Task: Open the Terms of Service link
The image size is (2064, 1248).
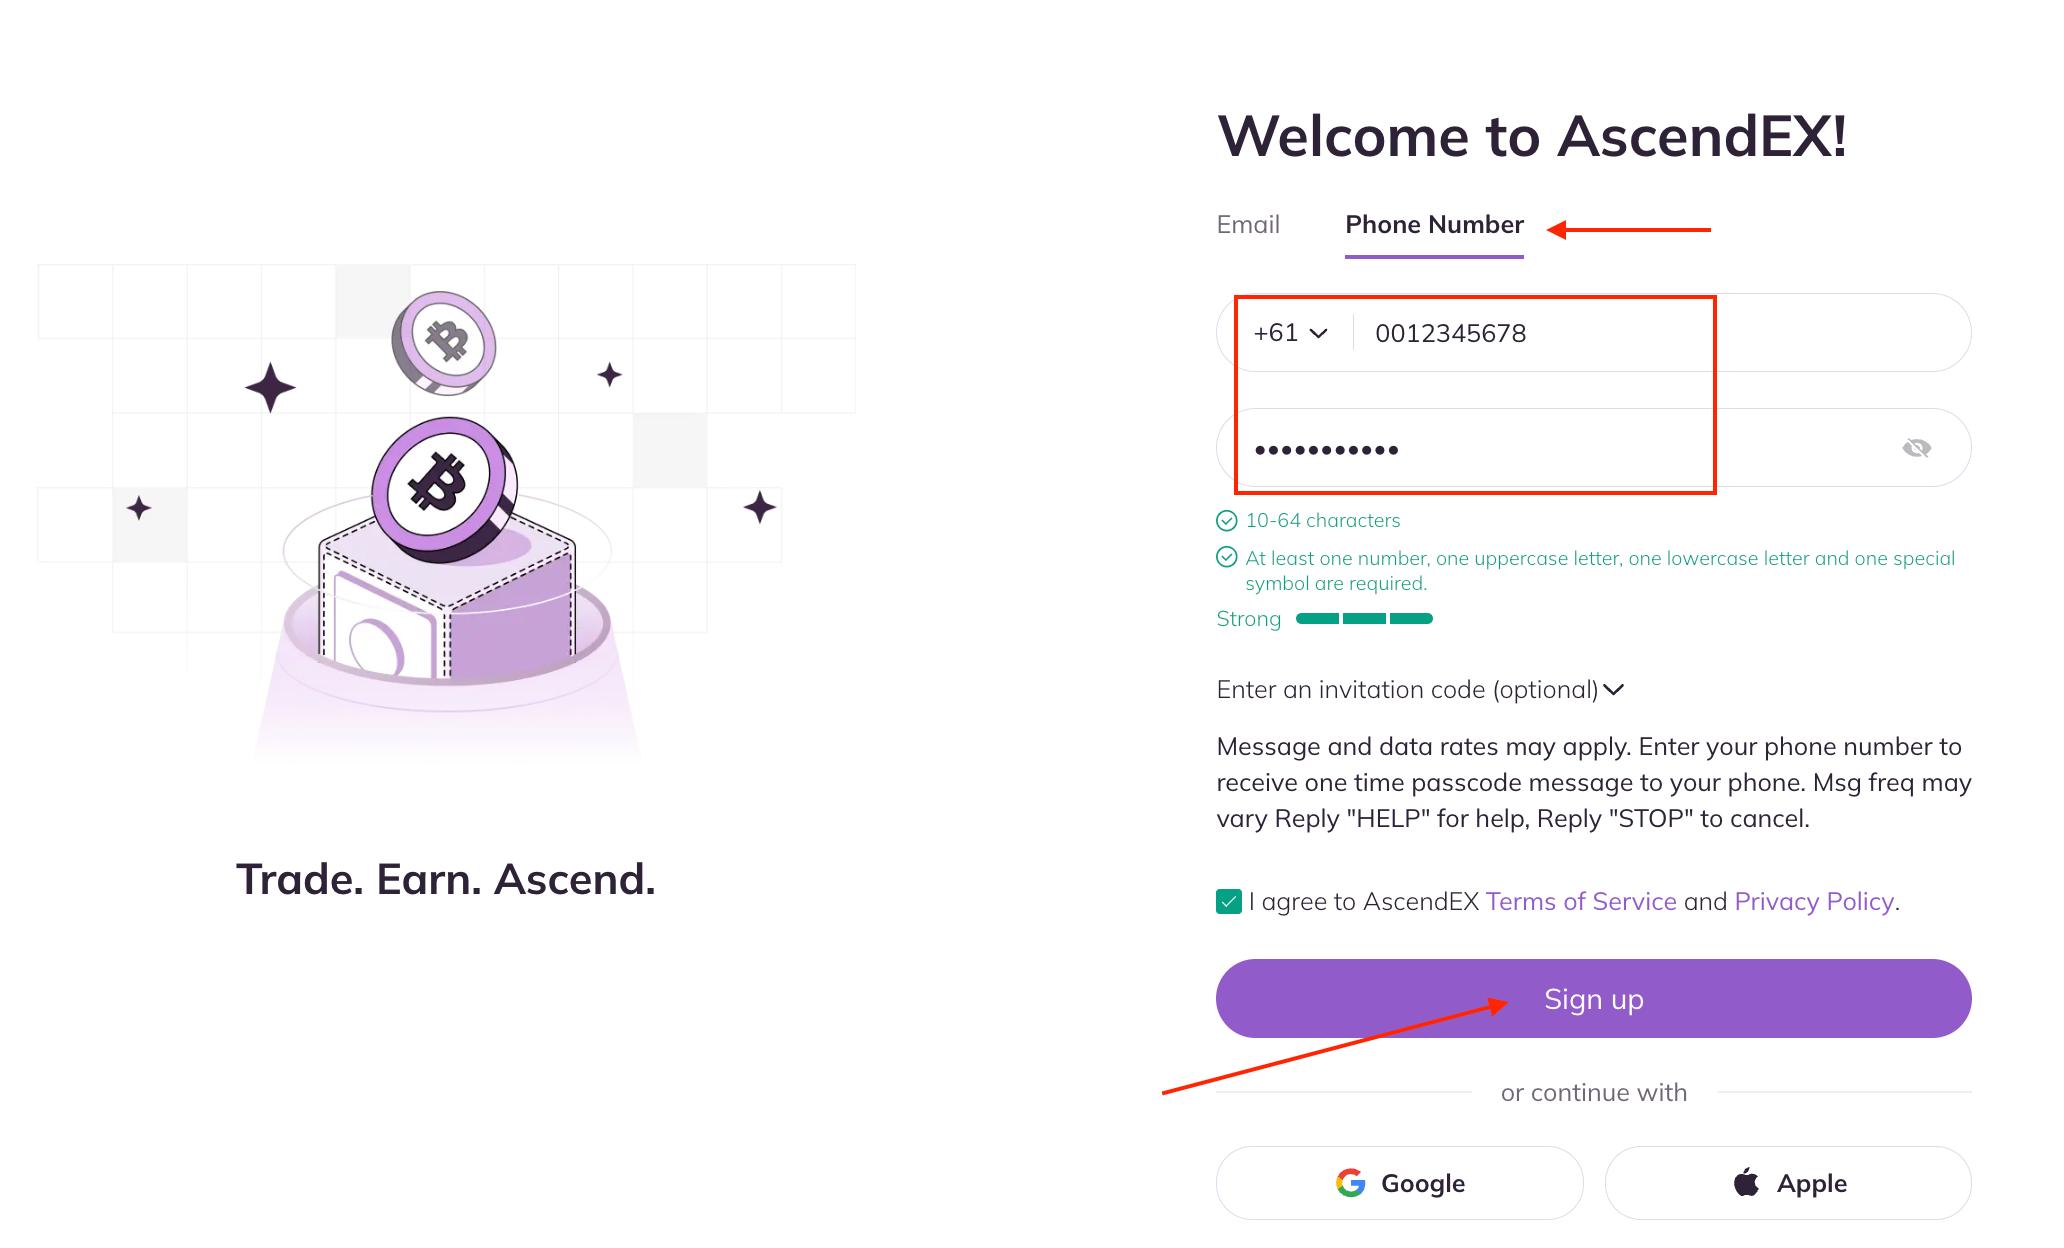Action: (x=1581, y=902)
